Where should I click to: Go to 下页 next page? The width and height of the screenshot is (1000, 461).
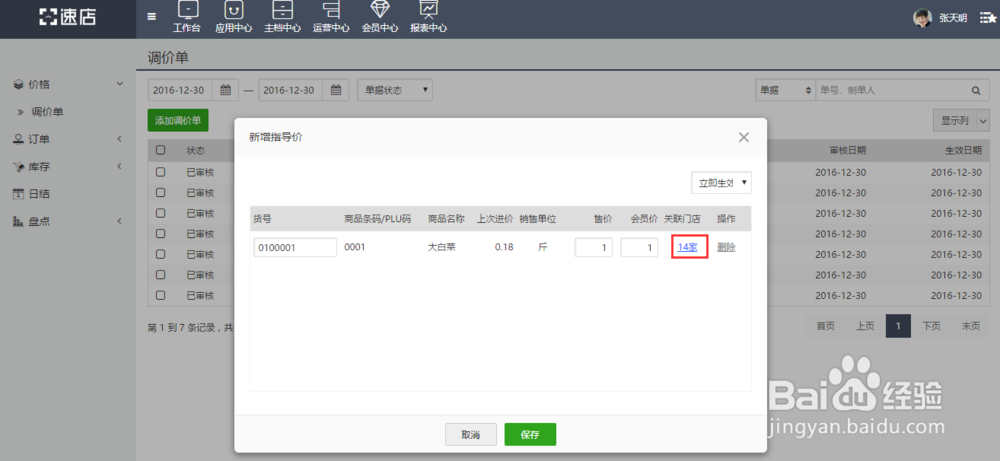coord(931,326)
